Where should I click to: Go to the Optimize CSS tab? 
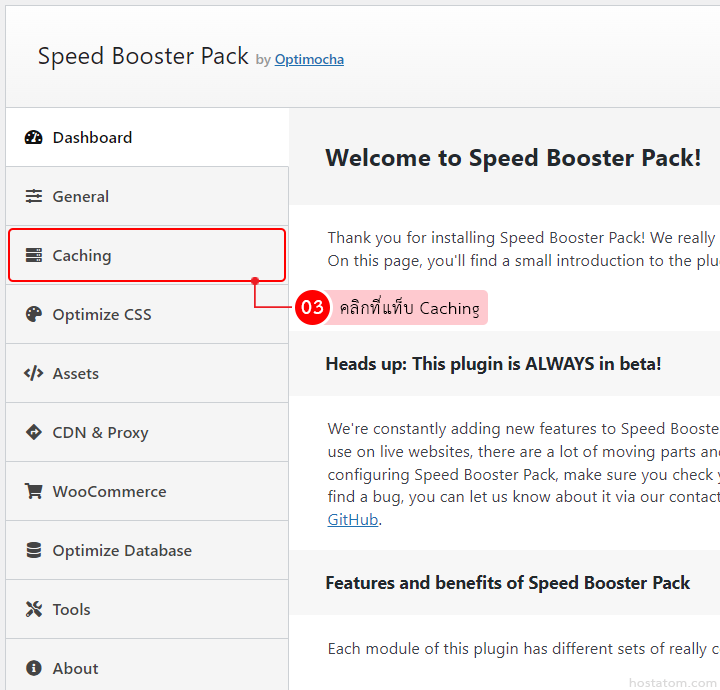coord(102,315)
